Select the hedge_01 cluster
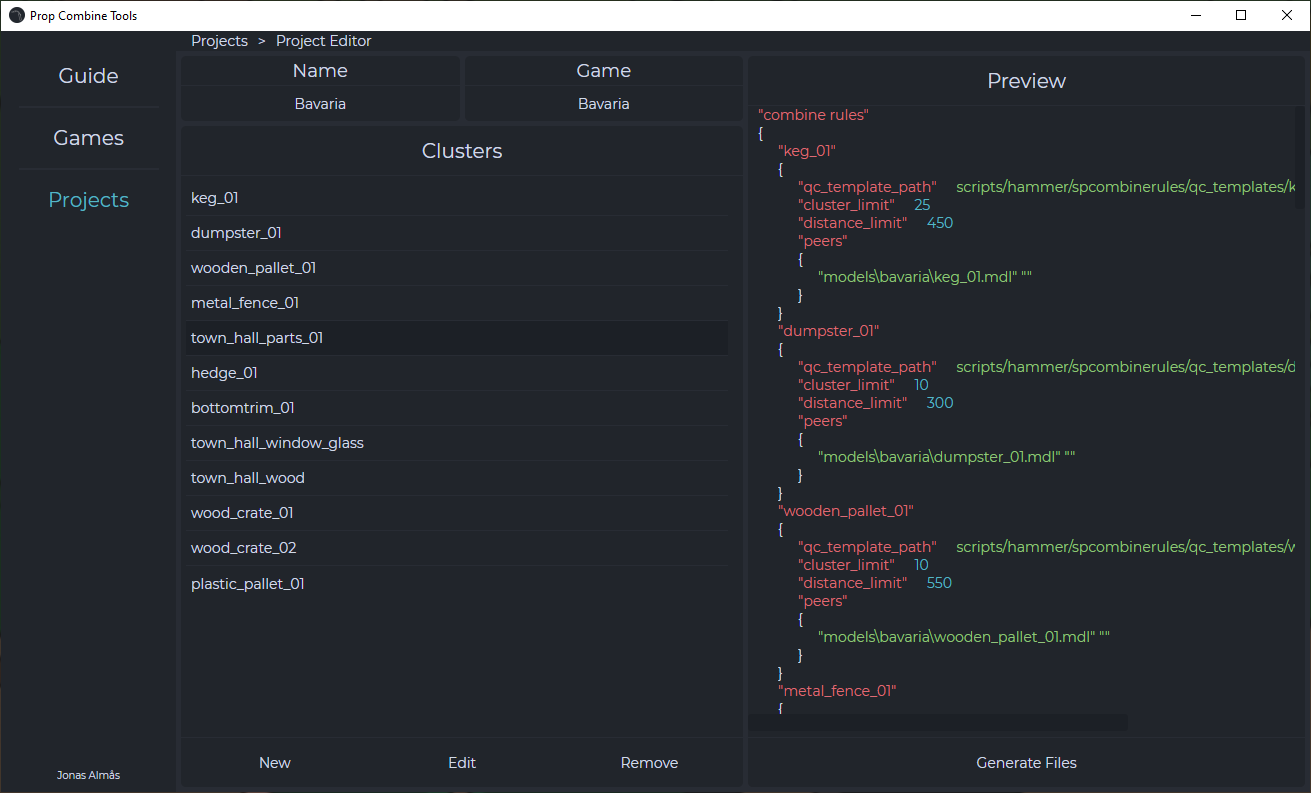 455,373
